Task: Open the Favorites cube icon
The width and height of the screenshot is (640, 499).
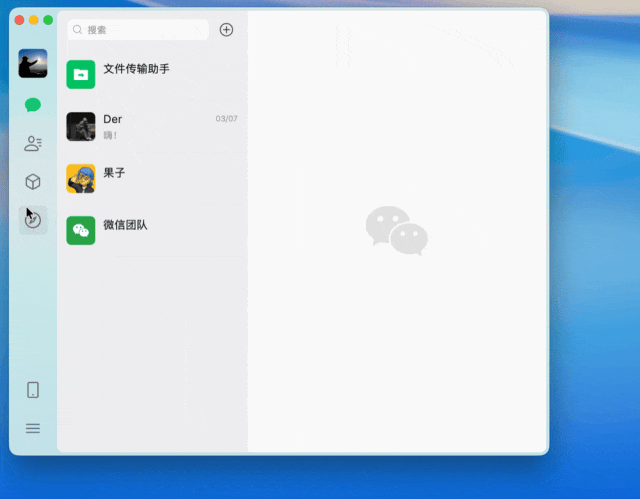Action: pos(33,182)
